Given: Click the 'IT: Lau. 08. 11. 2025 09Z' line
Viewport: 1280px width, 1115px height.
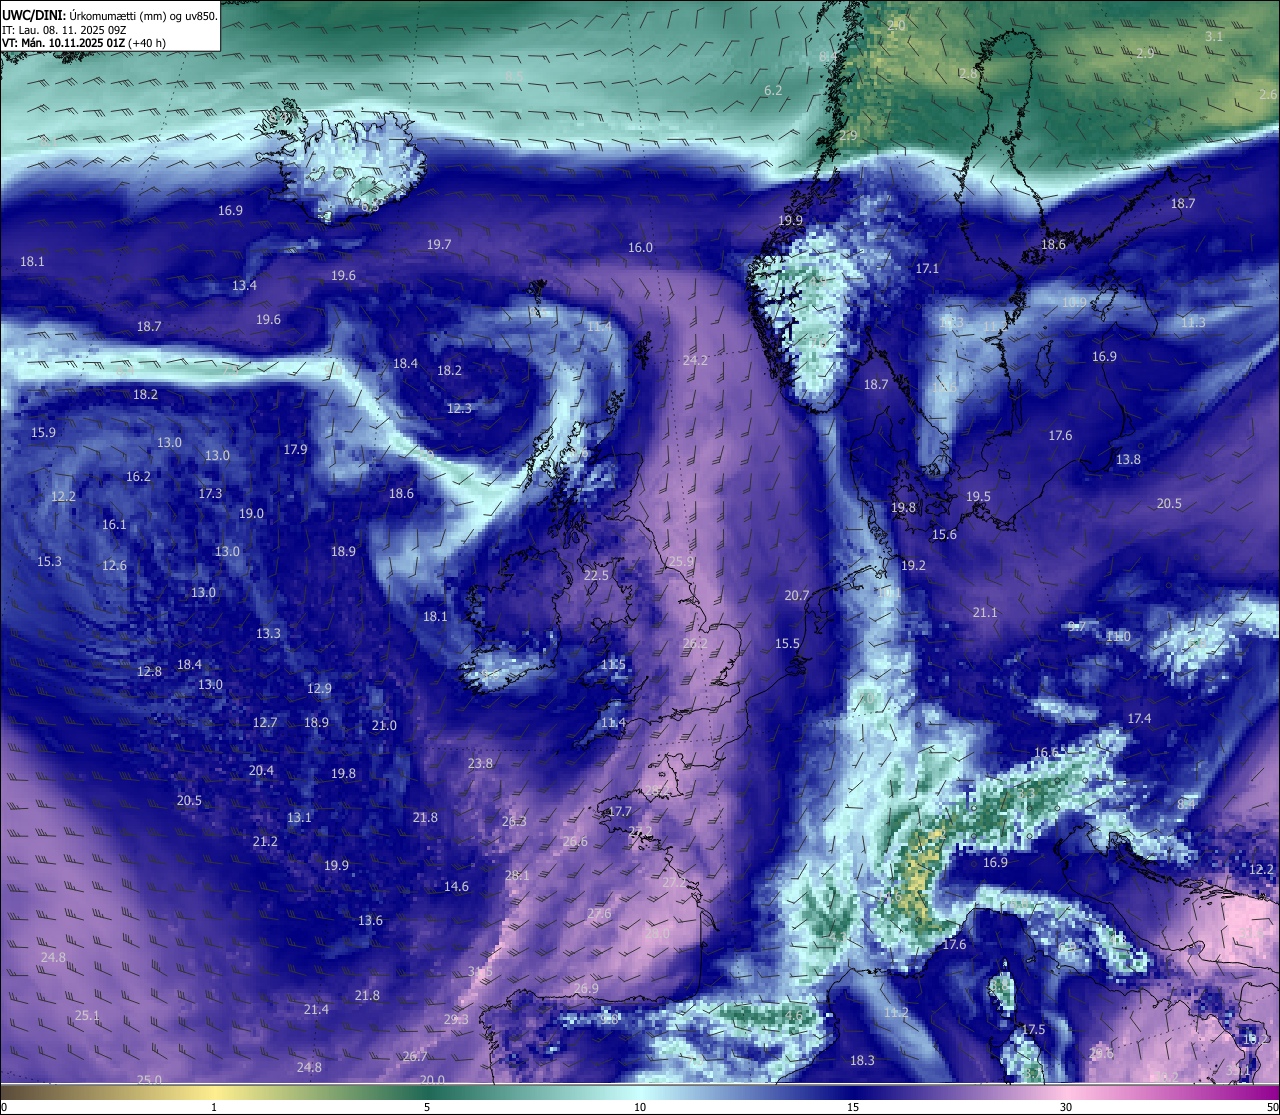Looking at the screenshot, I should [64, 30].
